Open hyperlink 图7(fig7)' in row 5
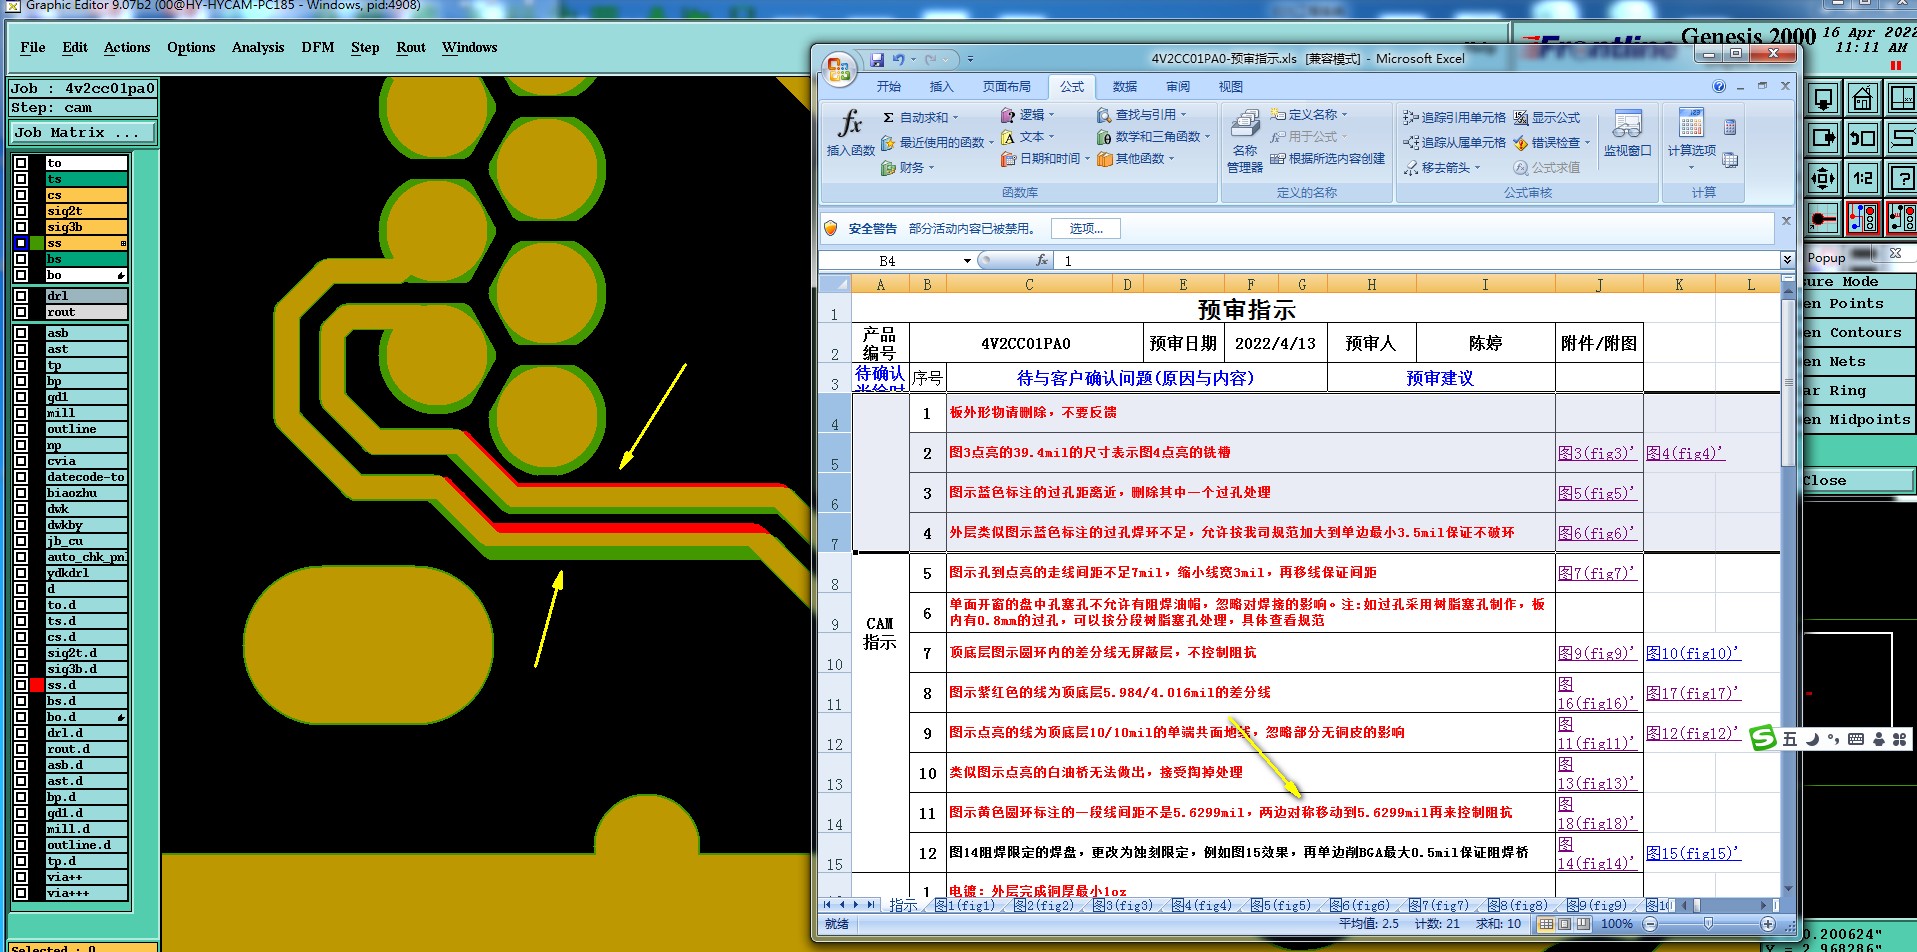The width and height of the screenshot is (1917, 952). point(1596,573)
